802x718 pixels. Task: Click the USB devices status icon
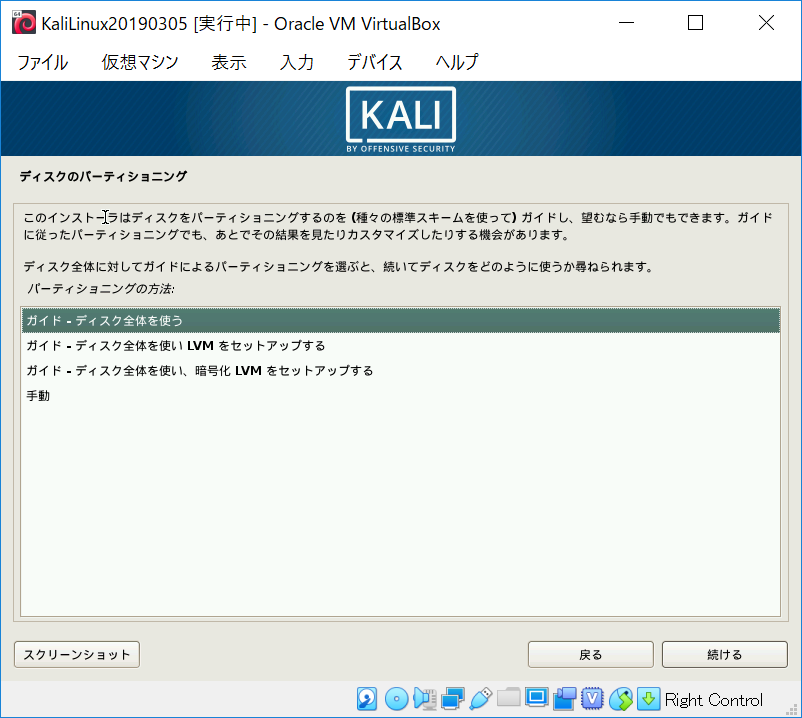[x=481, y=699]
